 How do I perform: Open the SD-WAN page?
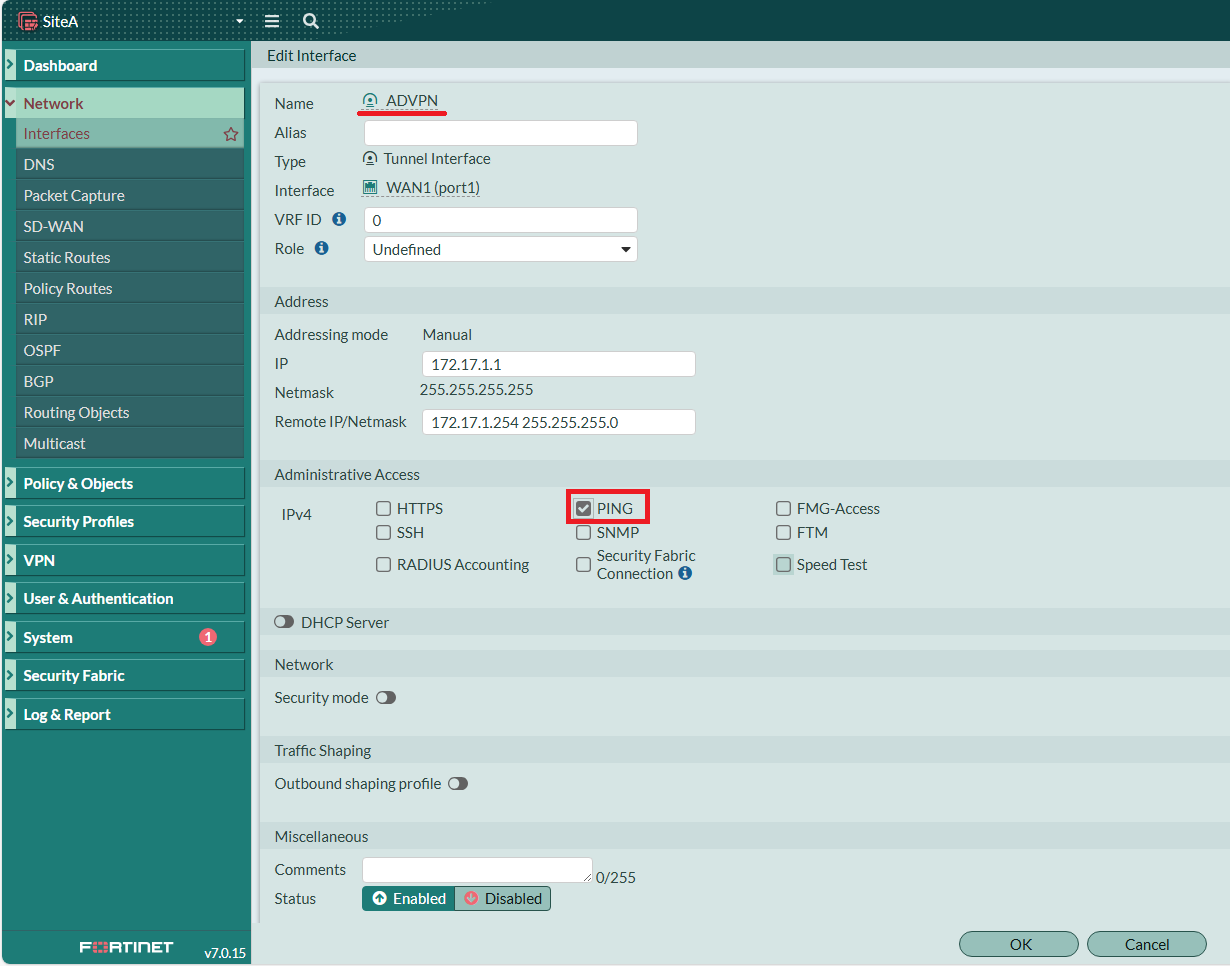click(130, 226)
